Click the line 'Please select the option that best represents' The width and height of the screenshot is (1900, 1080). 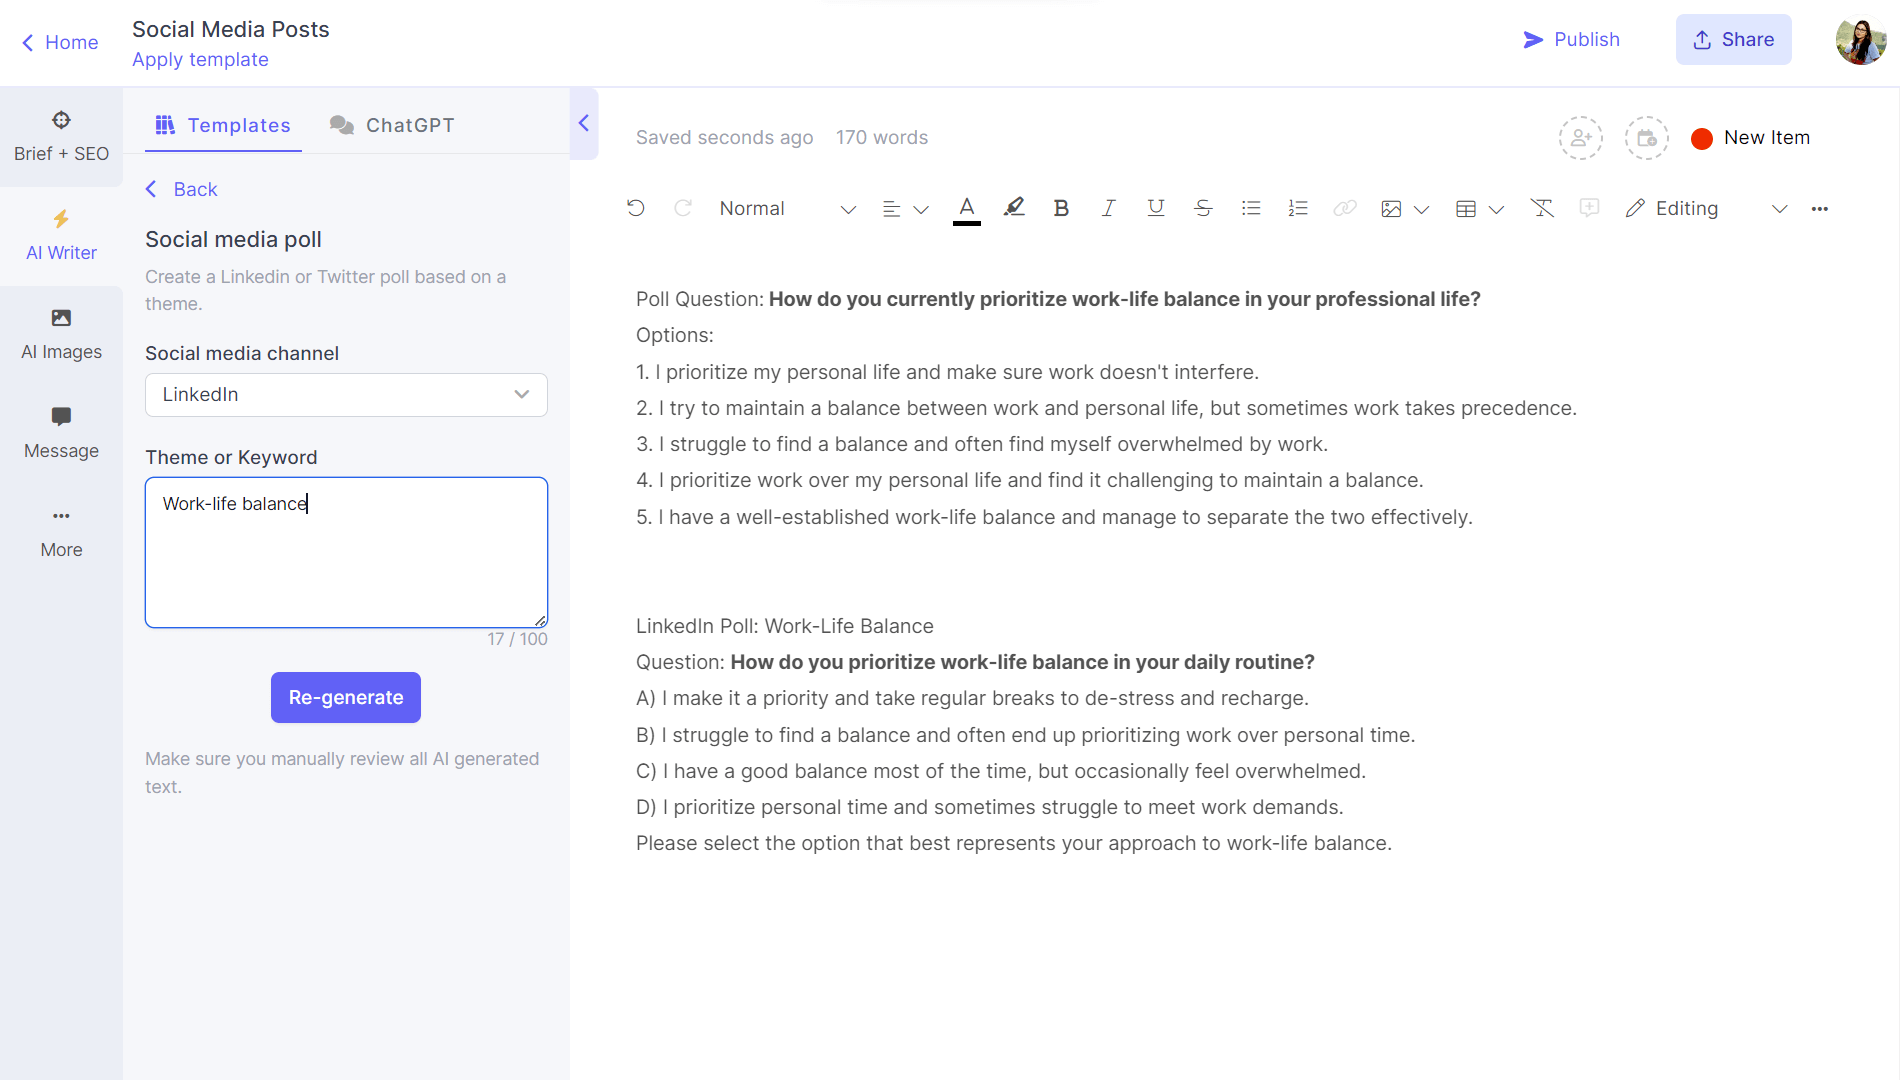click(1014, 843)
